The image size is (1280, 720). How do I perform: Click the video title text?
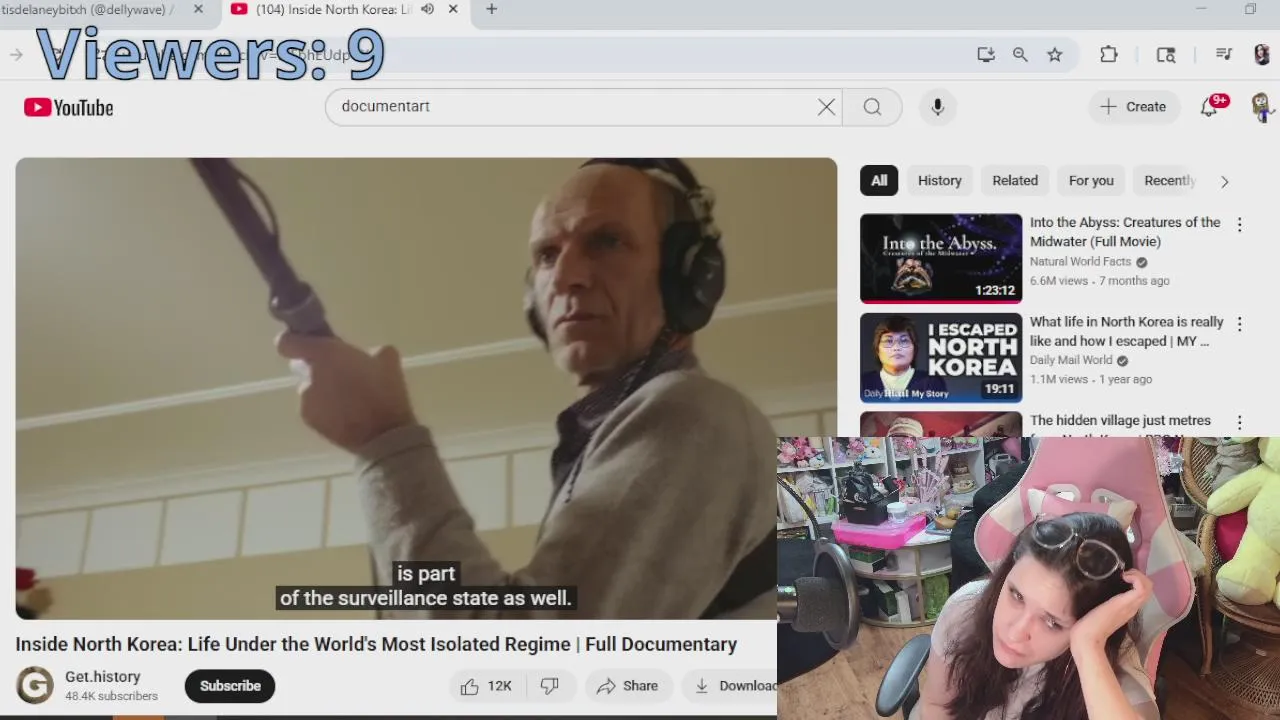(376, 645)
